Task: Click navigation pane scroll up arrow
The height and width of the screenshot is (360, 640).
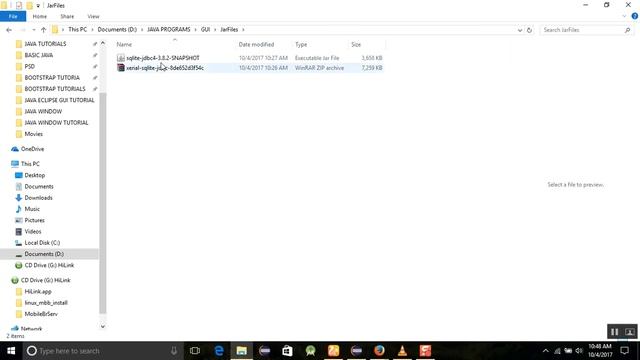Action: pos(103,43)
